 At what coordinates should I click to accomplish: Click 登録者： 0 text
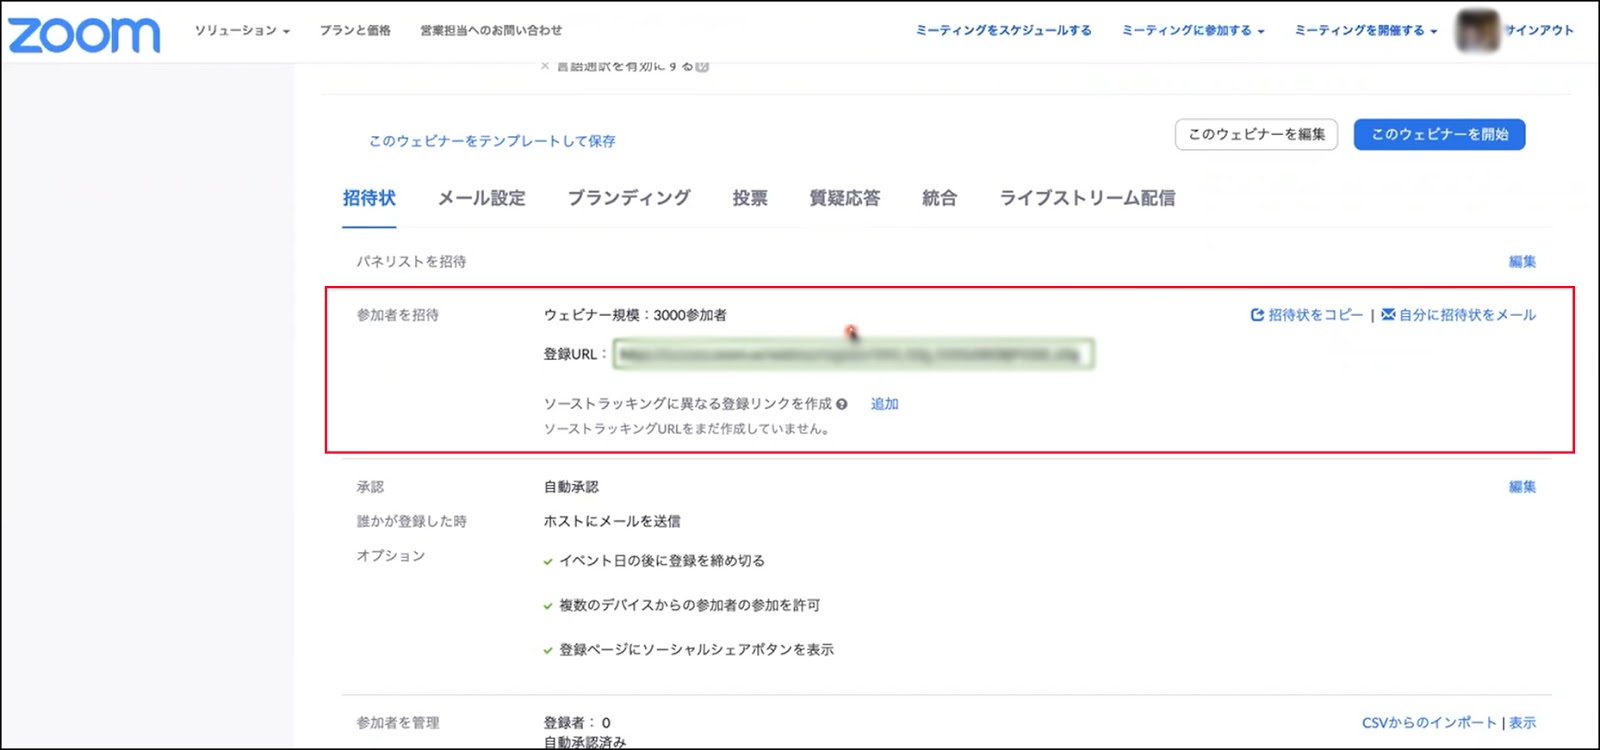click(x=577, y=723)
